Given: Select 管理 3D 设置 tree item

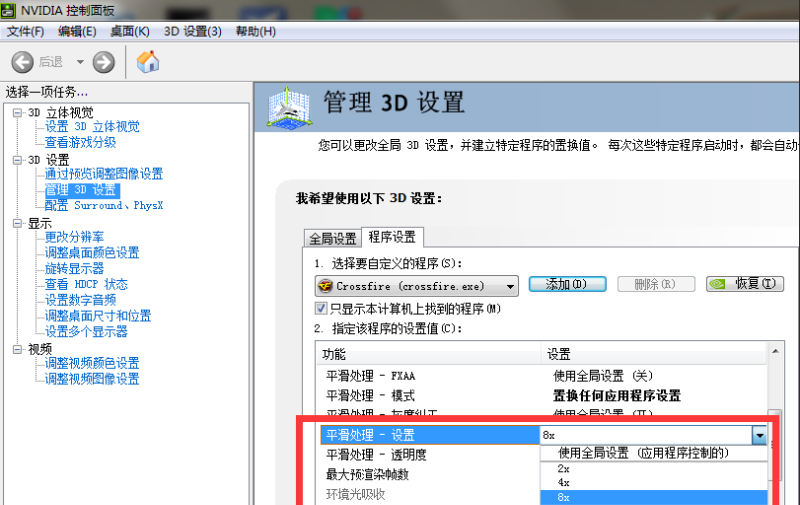Looking at the screenshot, I should pyautogui.click(x=82, y=190).
